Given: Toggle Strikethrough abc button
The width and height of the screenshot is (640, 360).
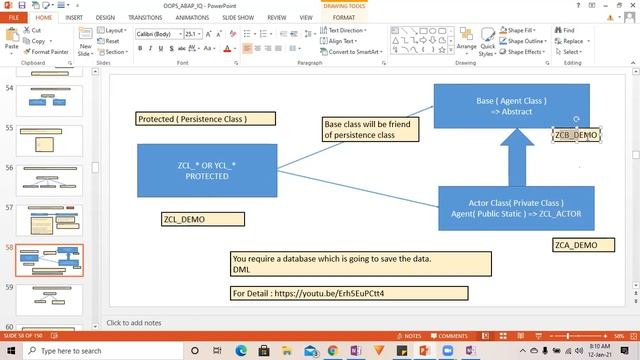Looking at the screenshot, I should pos(182,48).
